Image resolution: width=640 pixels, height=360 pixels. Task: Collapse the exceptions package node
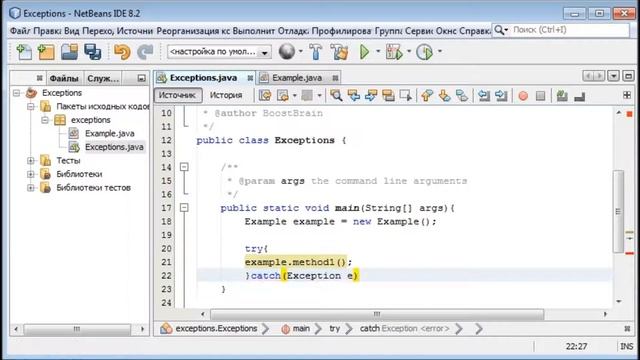(x=45, y=120)
